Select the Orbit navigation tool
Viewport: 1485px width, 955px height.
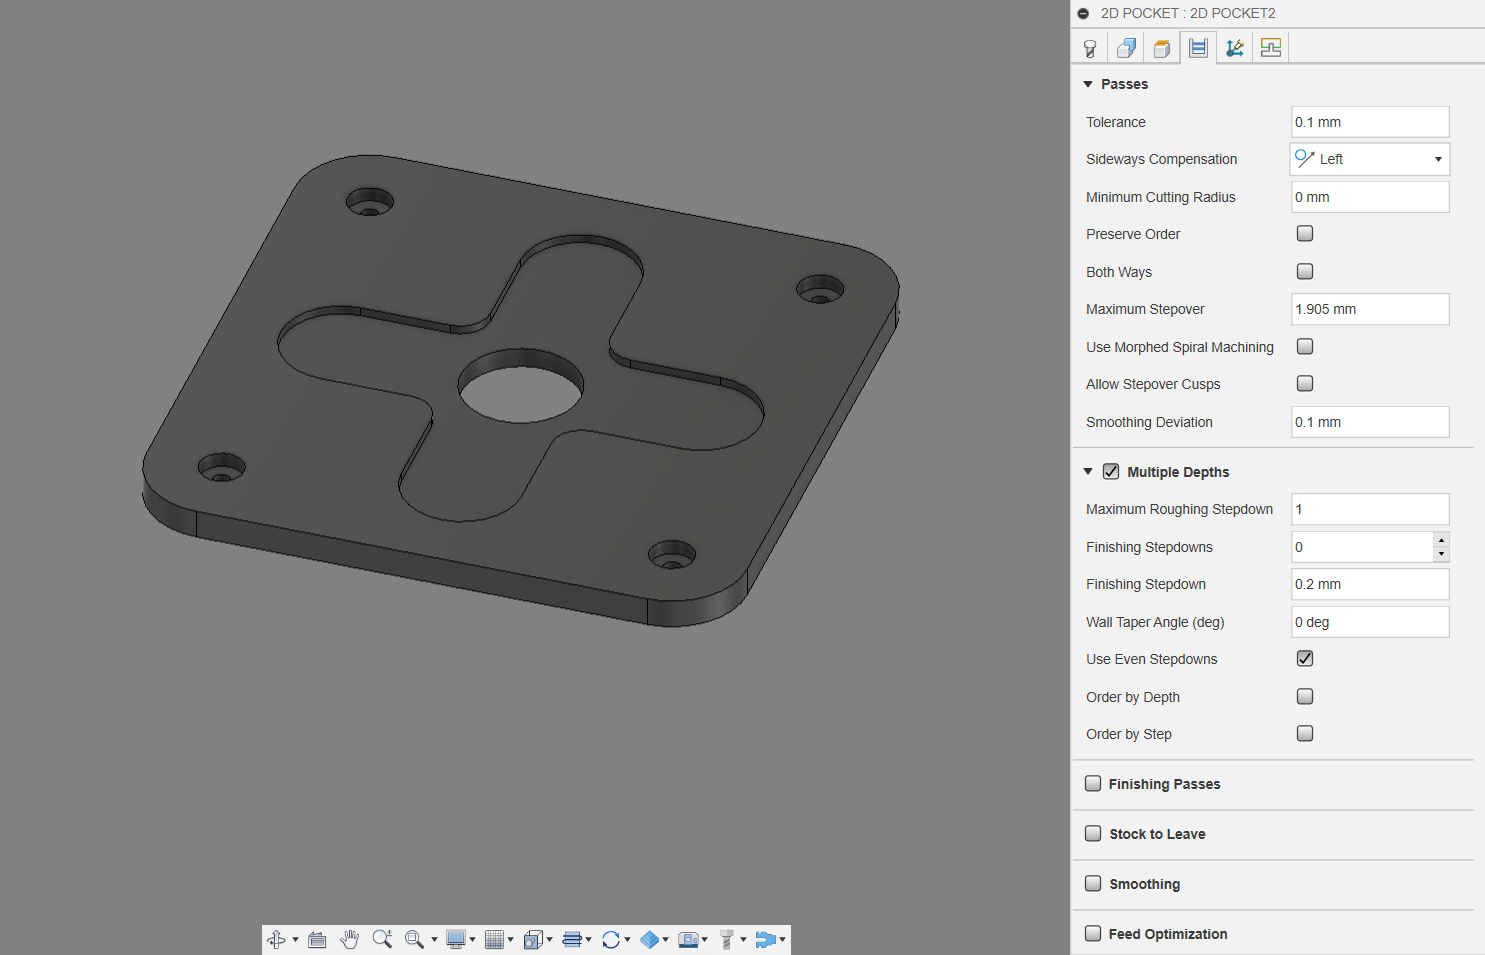click(x=277, y=939)
